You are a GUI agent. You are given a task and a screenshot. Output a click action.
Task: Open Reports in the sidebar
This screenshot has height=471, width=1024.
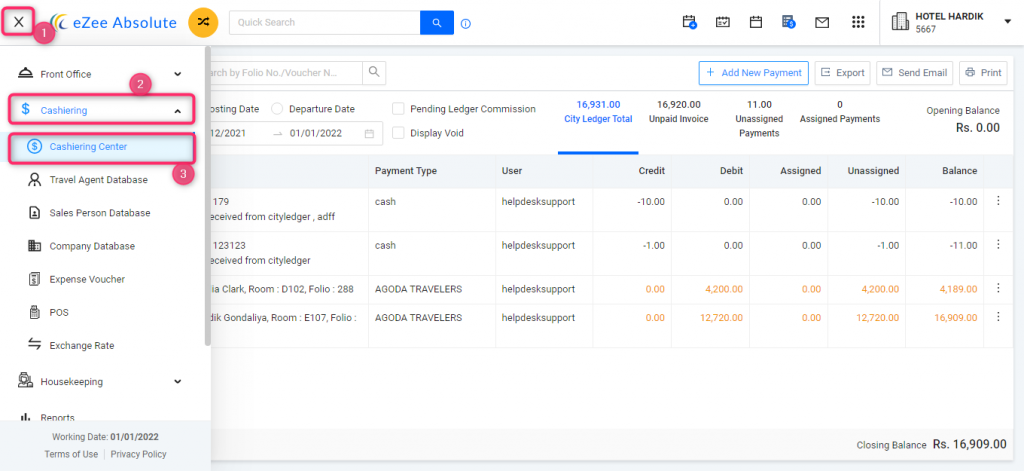pyautogui.click(x=57, y=417)
